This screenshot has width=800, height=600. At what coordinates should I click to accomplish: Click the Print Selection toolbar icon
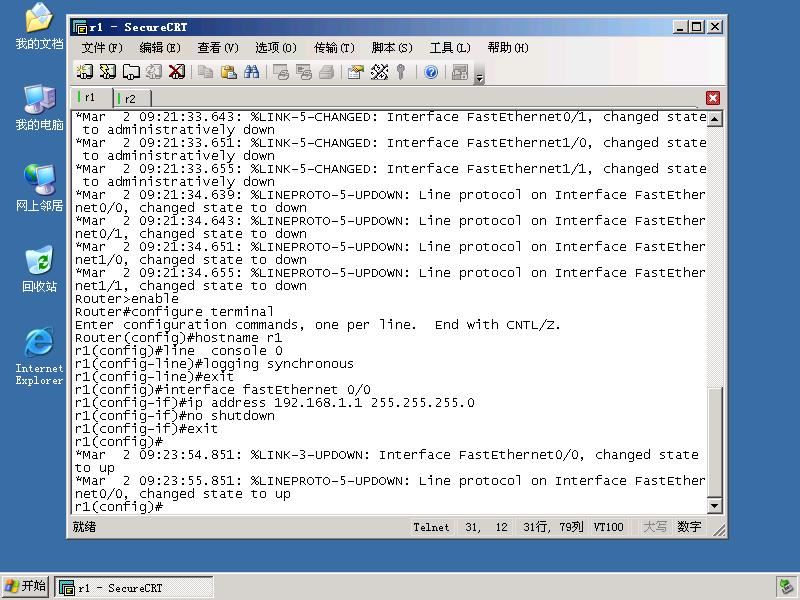[x=304, y=72]
